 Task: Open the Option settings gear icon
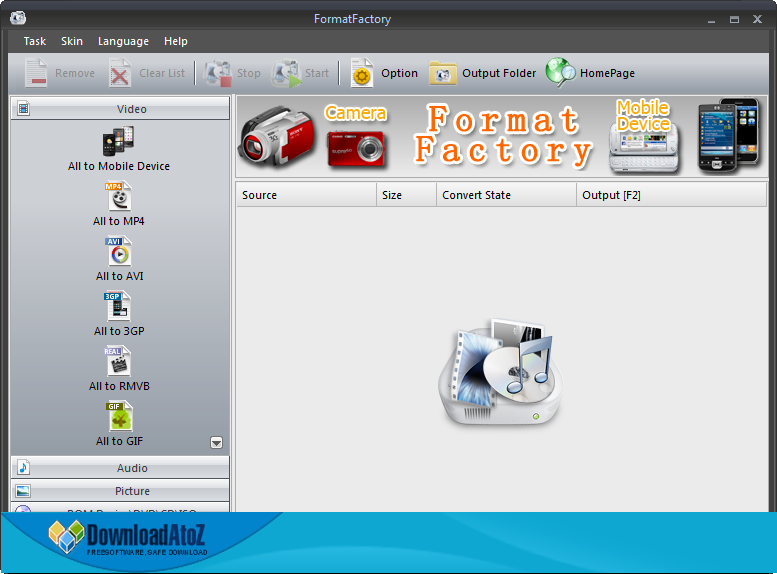(x=362, y=73)
